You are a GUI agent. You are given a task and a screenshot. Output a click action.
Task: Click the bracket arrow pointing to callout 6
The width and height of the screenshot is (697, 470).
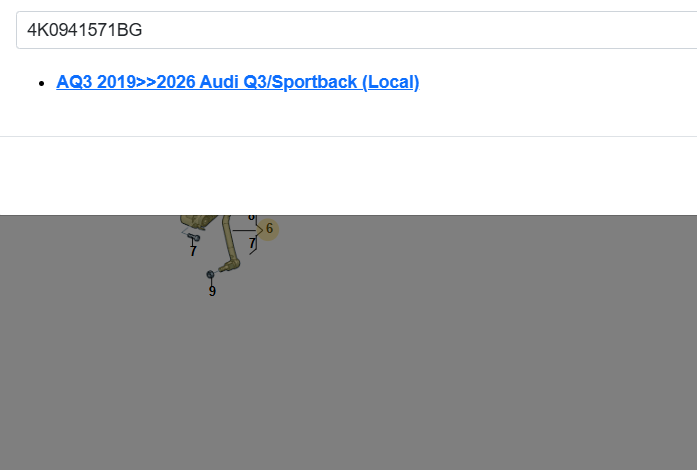(x=259, y=230)
